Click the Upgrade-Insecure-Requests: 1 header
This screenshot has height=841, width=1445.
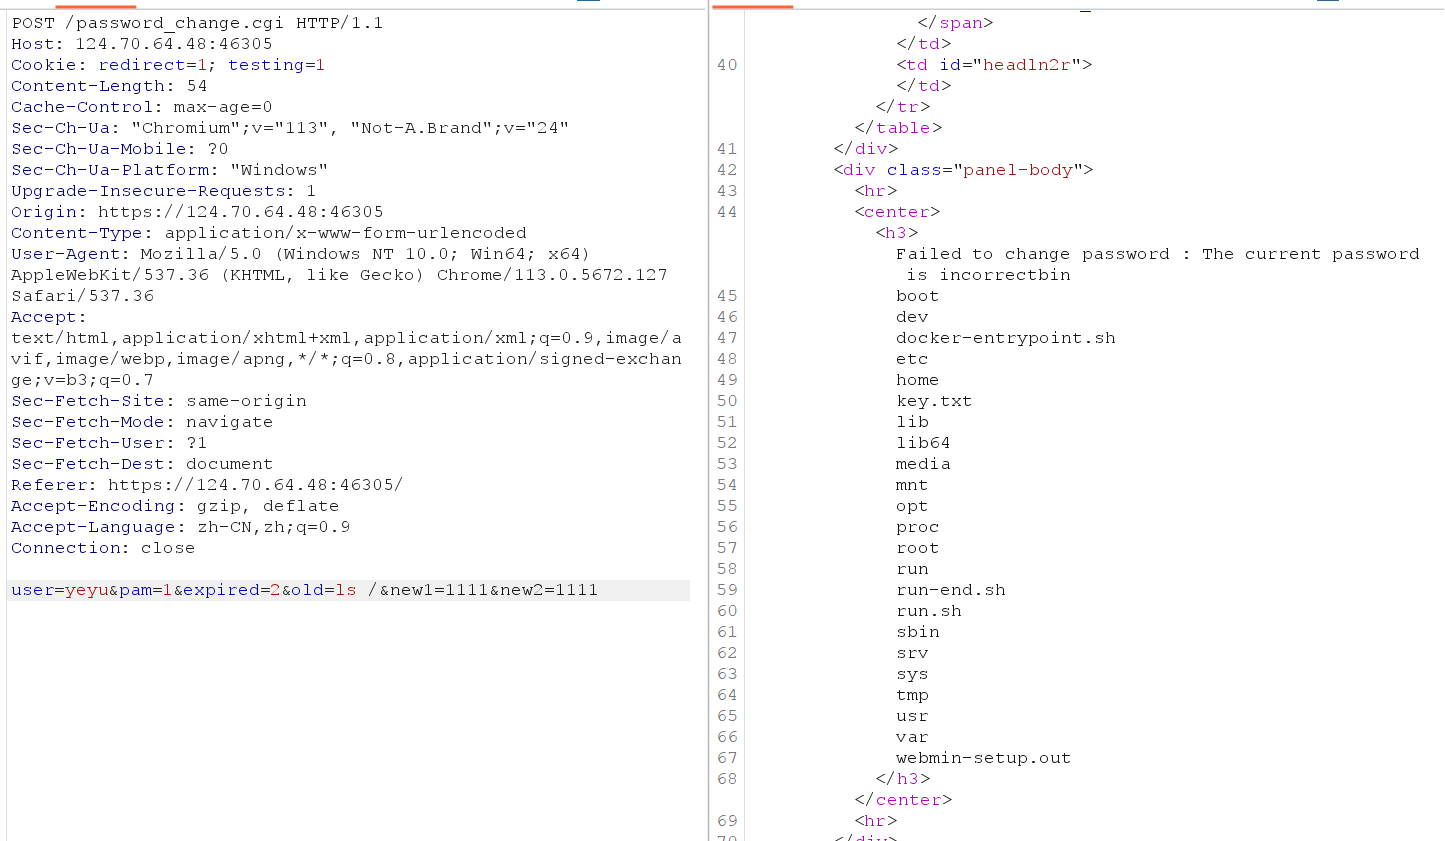click(163, 191)
